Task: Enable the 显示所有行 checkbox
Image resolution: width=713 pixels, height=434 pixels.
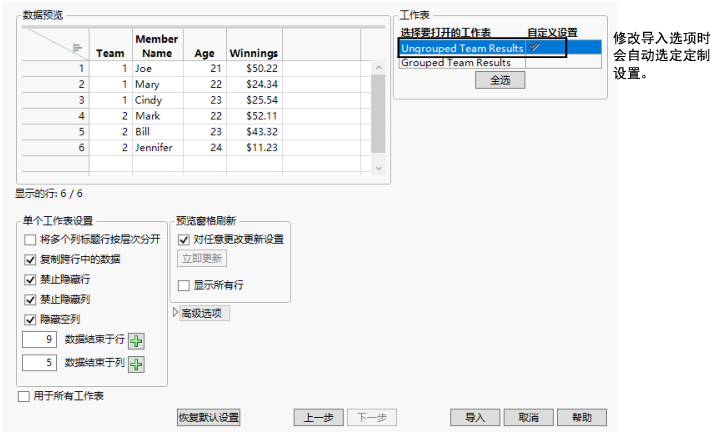Action: click(x=184, y=286)
